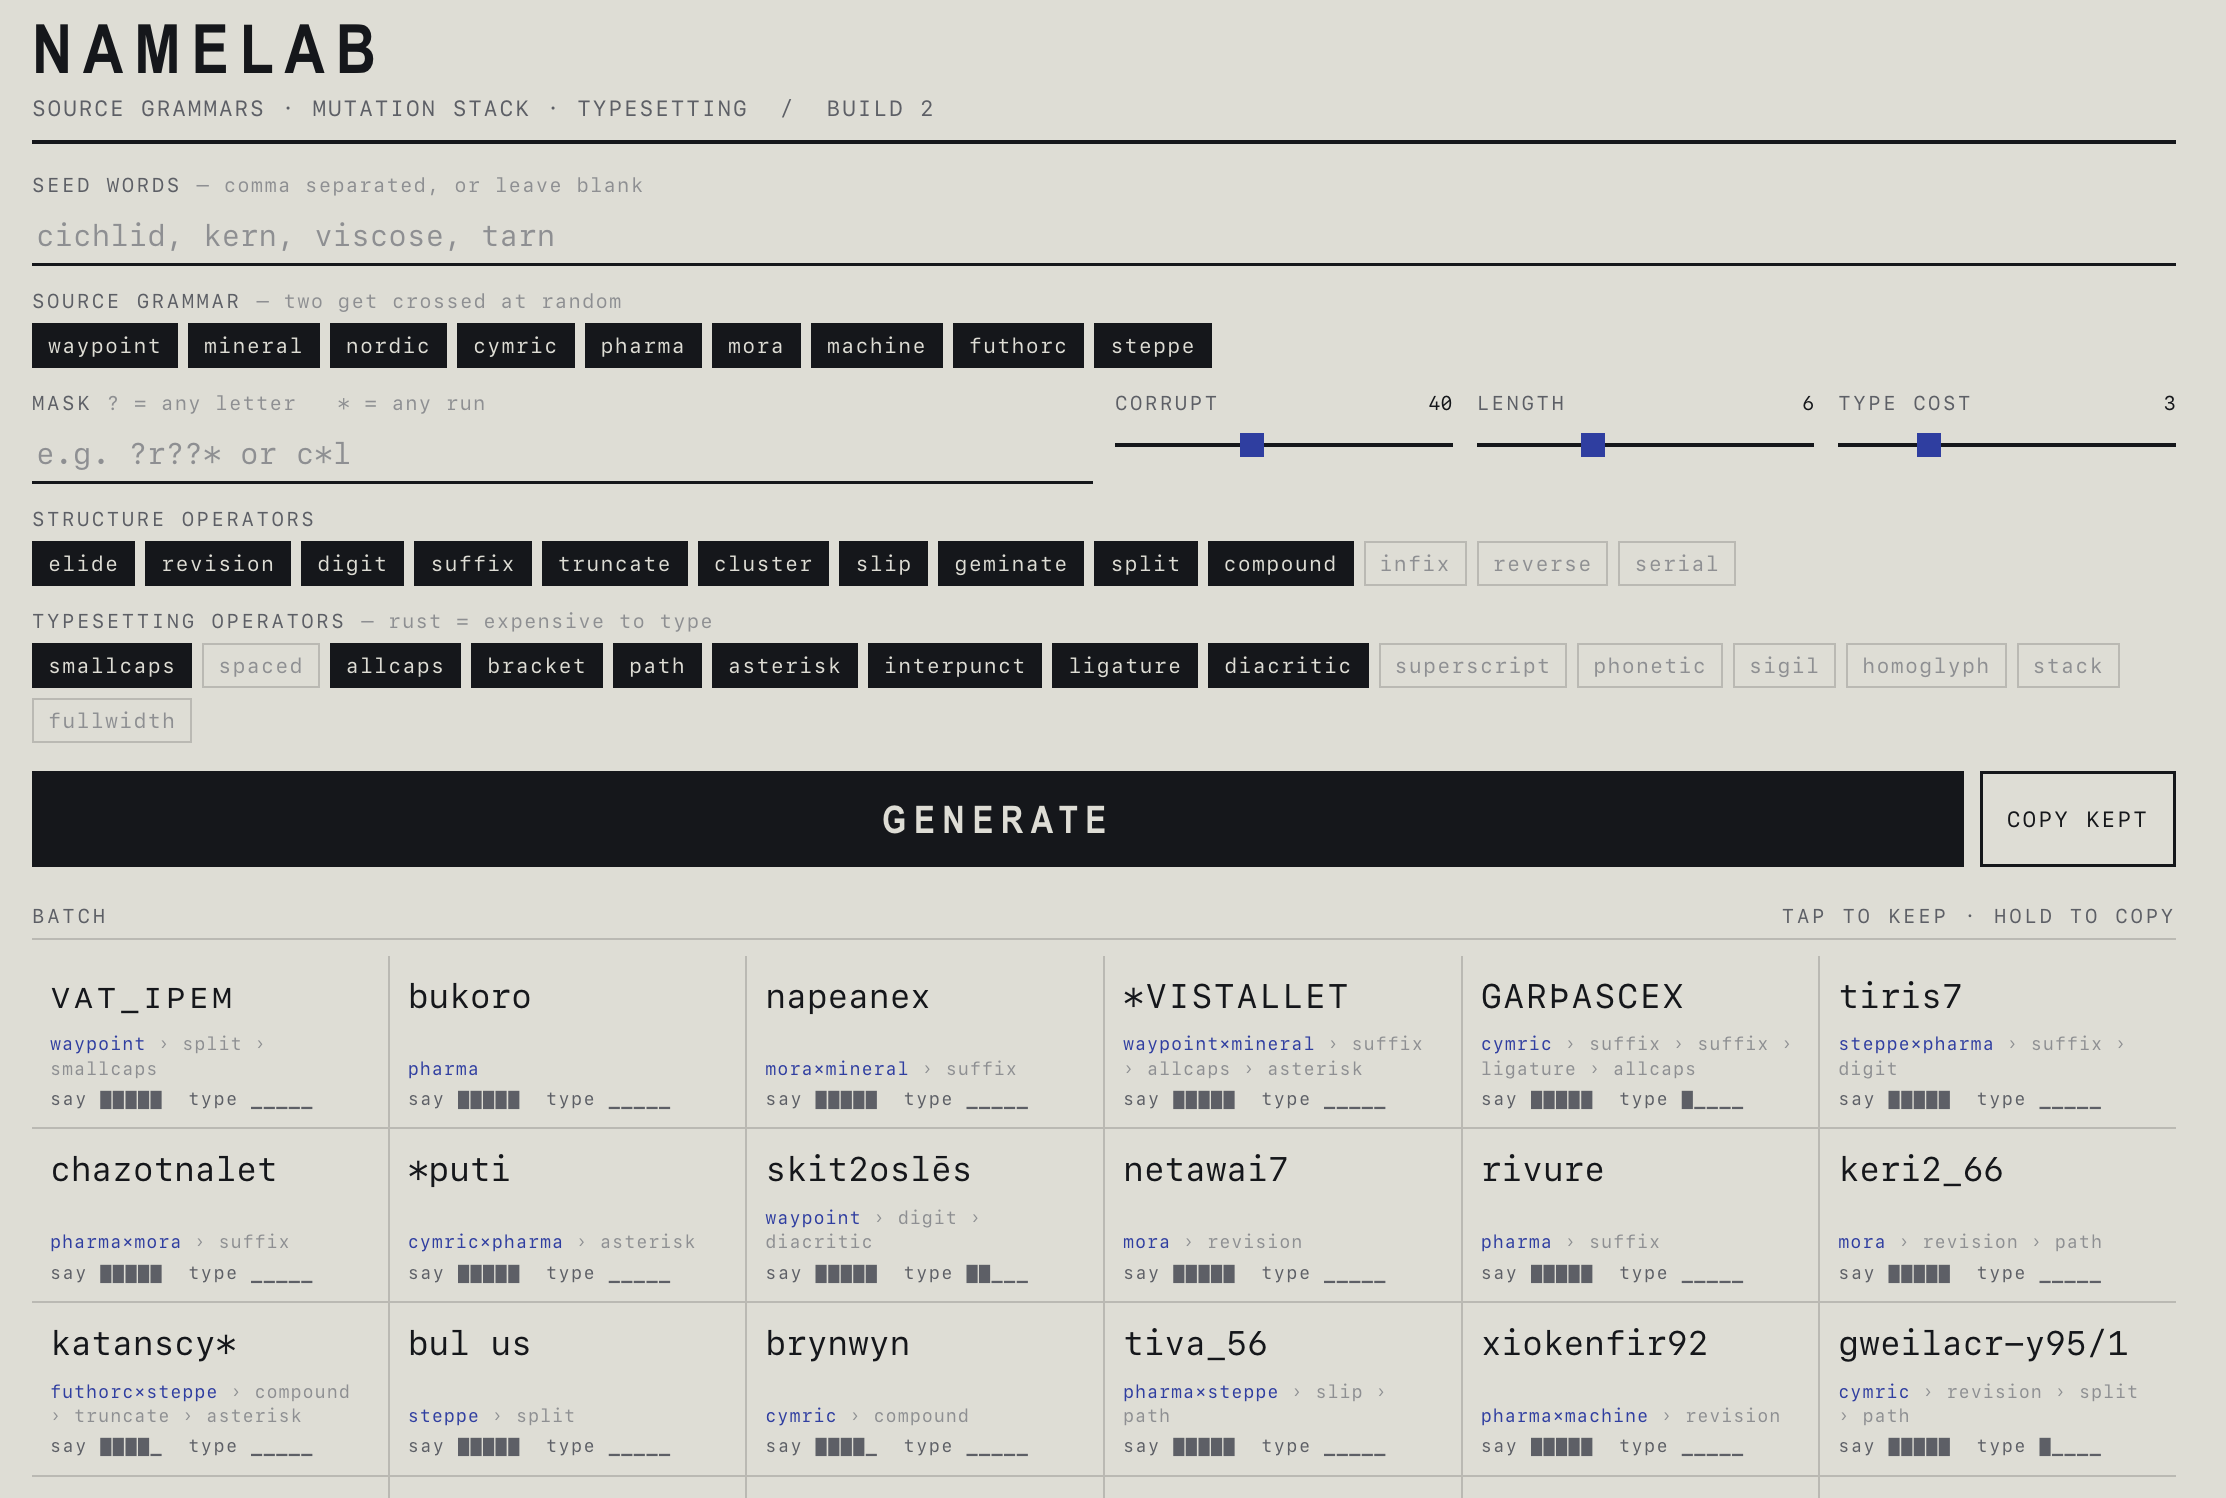Select the katanscy* name card
The width and height of the screenshot is (2226, 1498).
coord(210,1390)
